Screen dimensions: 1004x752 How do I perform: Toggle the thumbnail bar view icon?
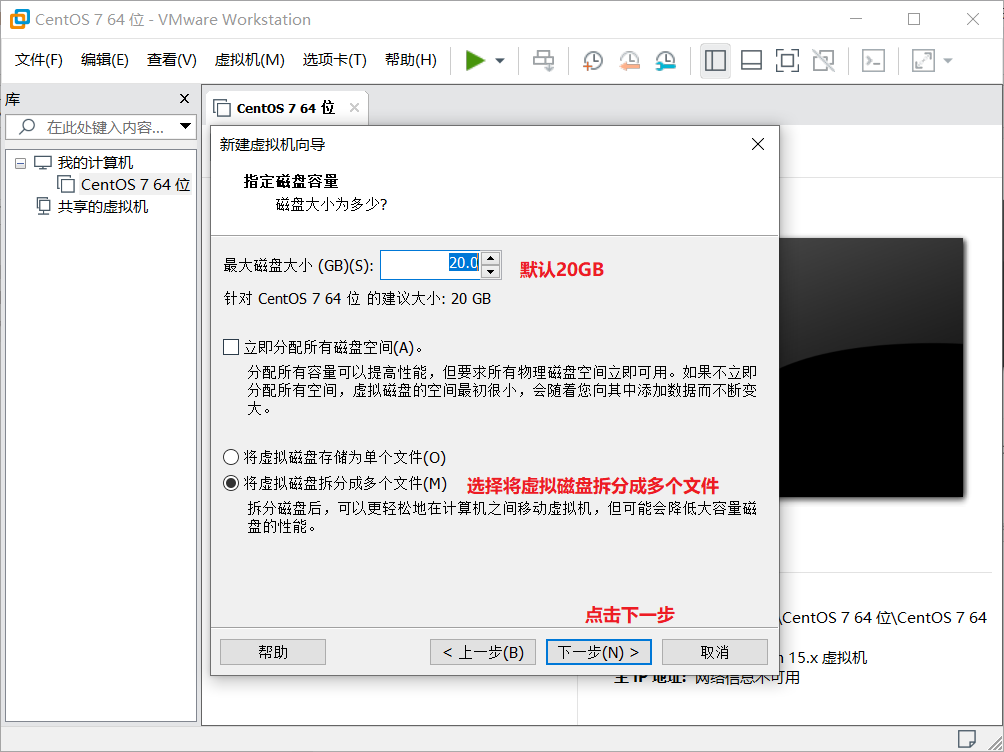(751, 61)
